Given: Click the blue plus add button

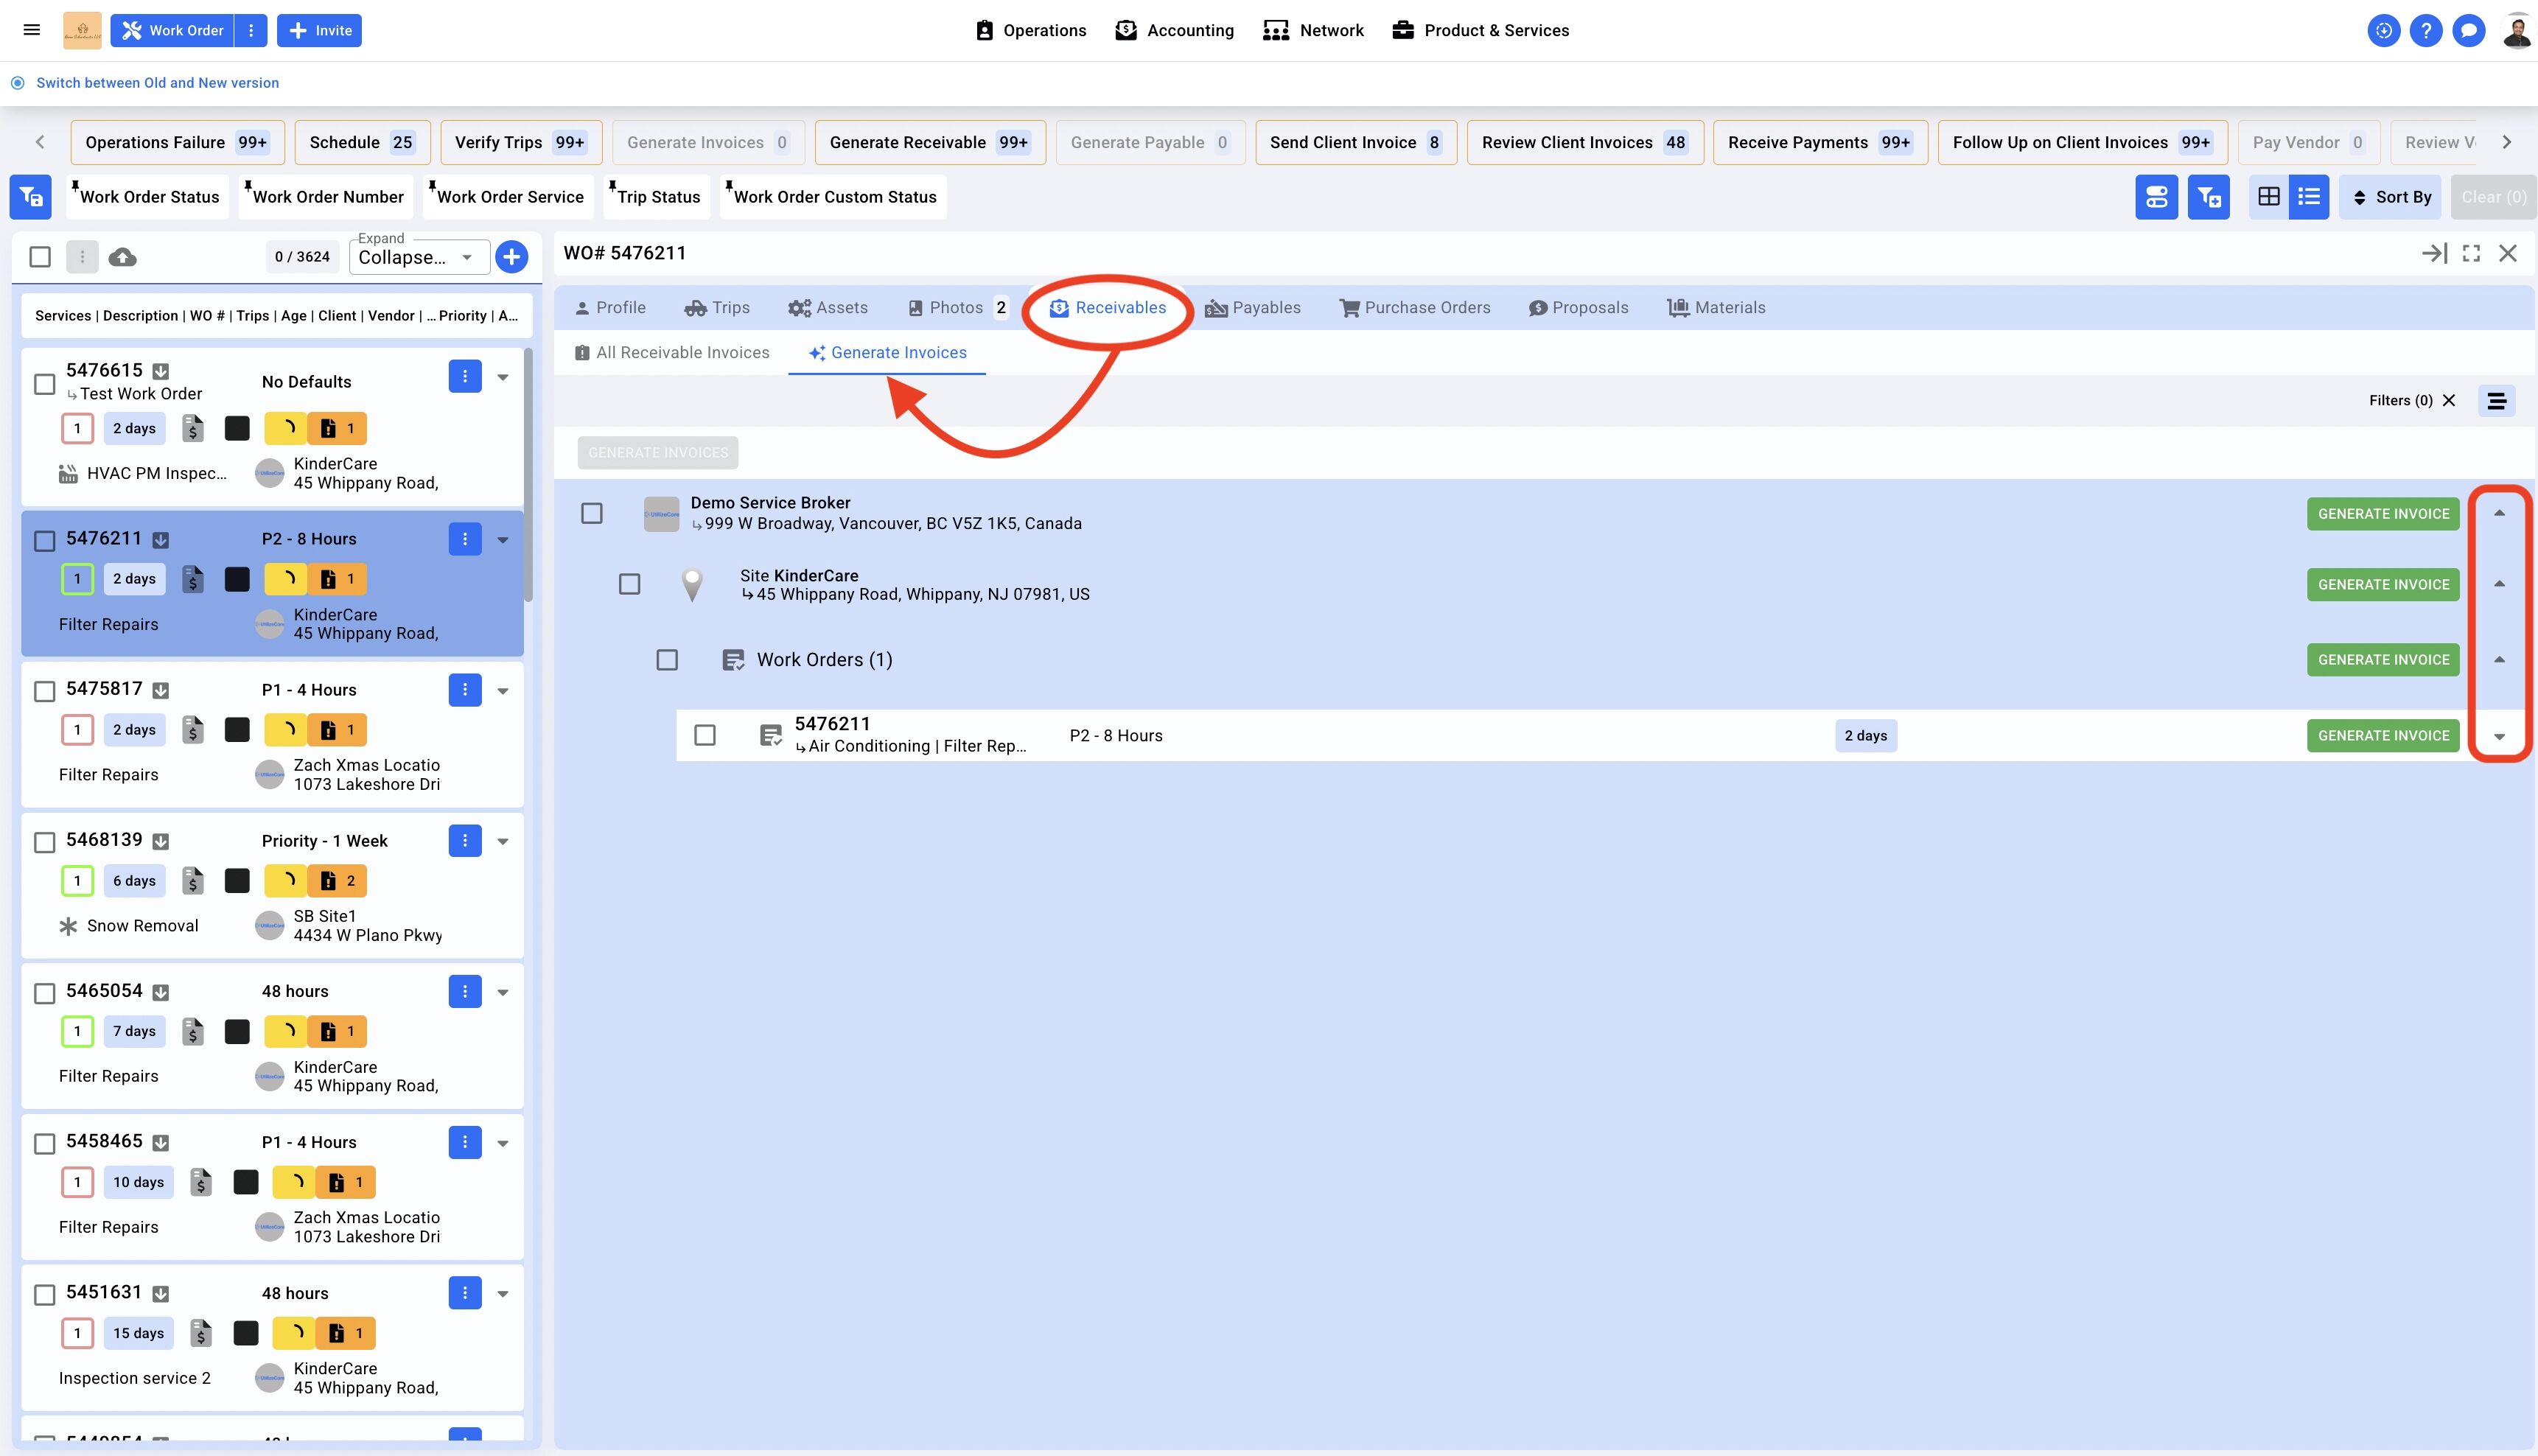Looking at the screenshot, I should click(511, 257).
